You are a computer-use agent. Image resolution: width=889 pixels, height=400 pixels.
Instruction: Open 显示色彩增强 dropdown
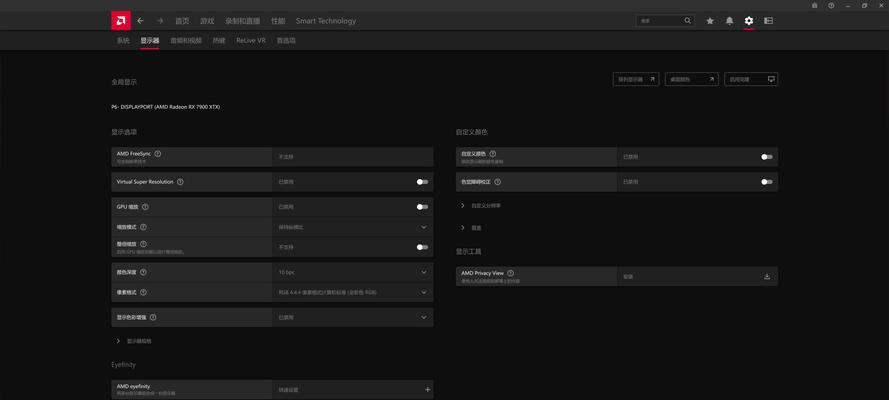(353, 317)
